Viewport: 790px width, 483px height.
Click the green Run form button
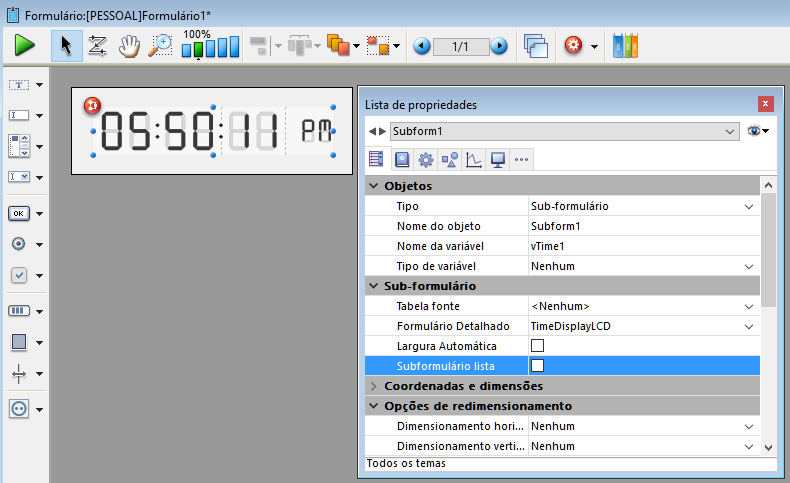(25, 46)
